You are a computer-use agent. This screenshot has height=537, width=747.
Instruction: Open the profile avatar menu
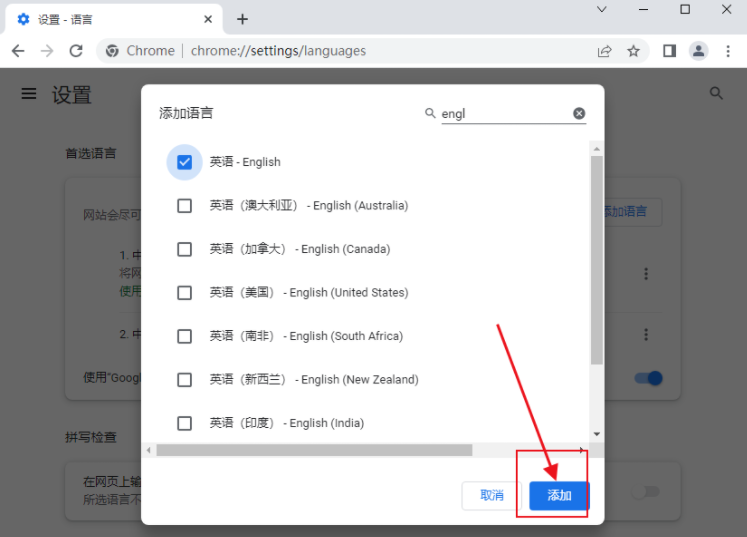(x=698, y=51)
